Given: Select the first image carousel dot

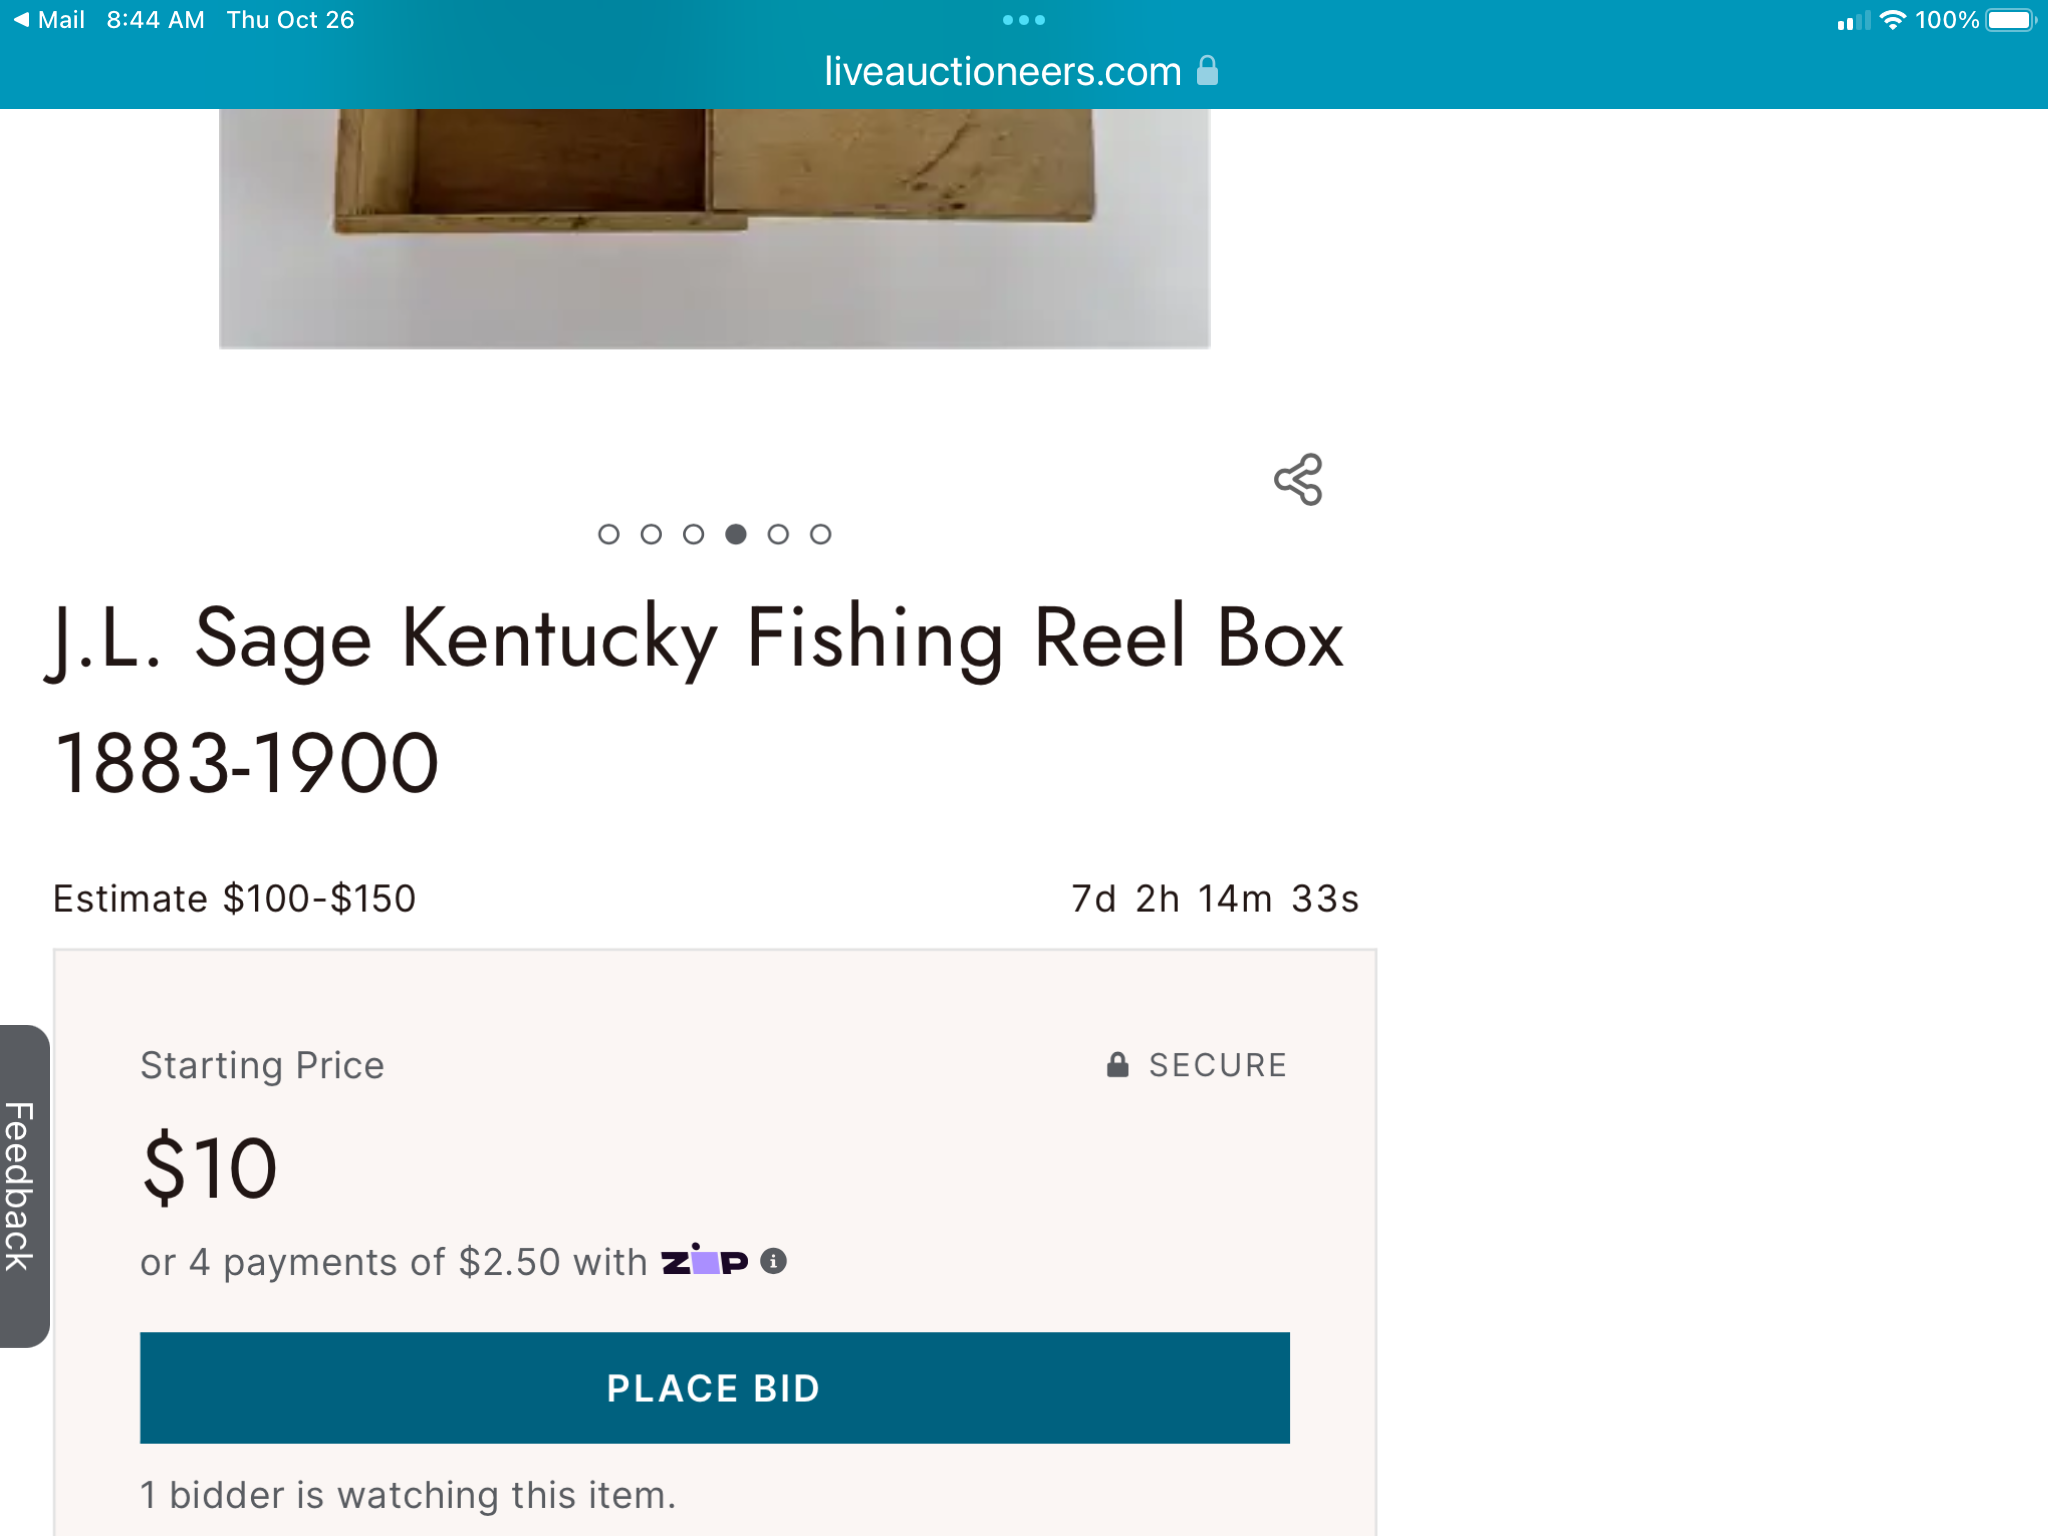Looking at the screenshot, I should point(608,534).
